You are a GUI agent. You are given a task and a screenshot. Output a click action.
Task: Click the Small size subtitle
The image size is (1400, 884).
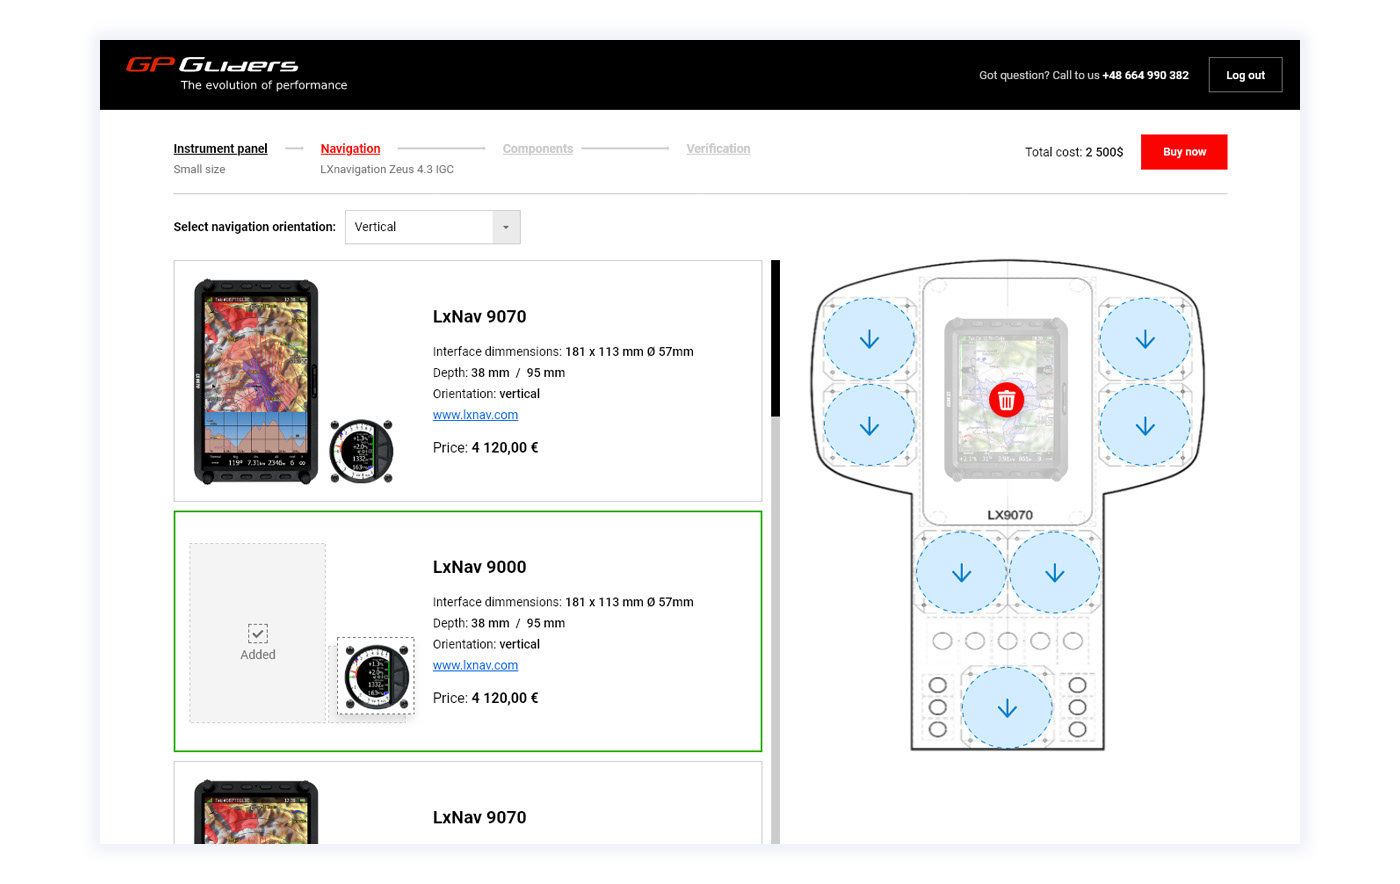[x=199, y=170]
